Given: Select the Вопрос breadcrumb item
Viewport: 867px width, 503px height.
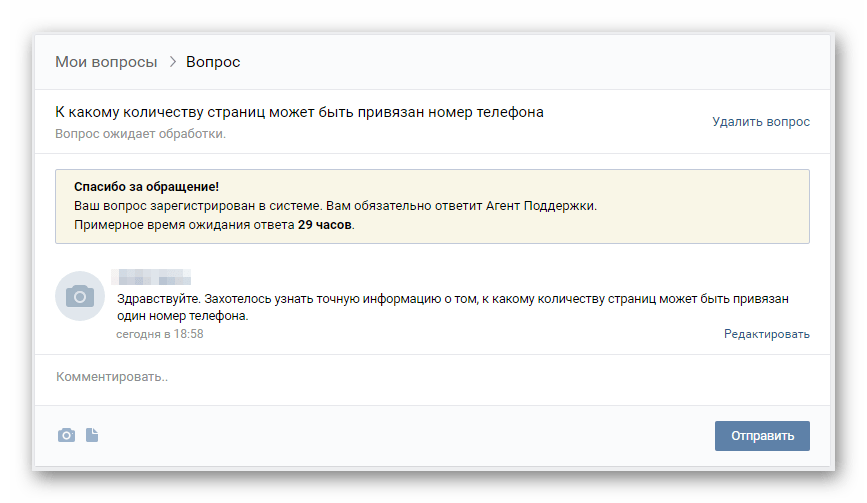Looking at the screenshot, I should click(x=213, y=62).
